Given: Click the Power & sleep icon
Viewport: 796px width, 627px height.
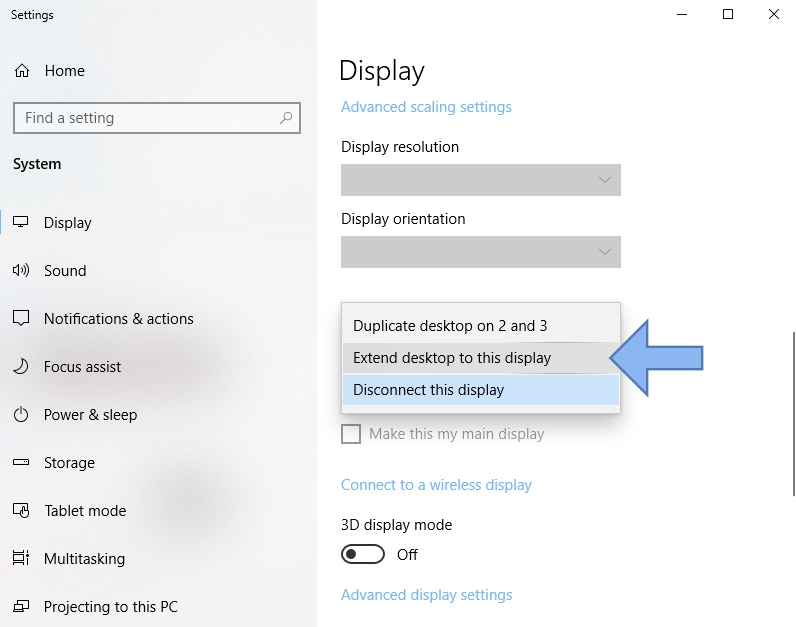Looking at the screenshot, I should pos(21,414).
